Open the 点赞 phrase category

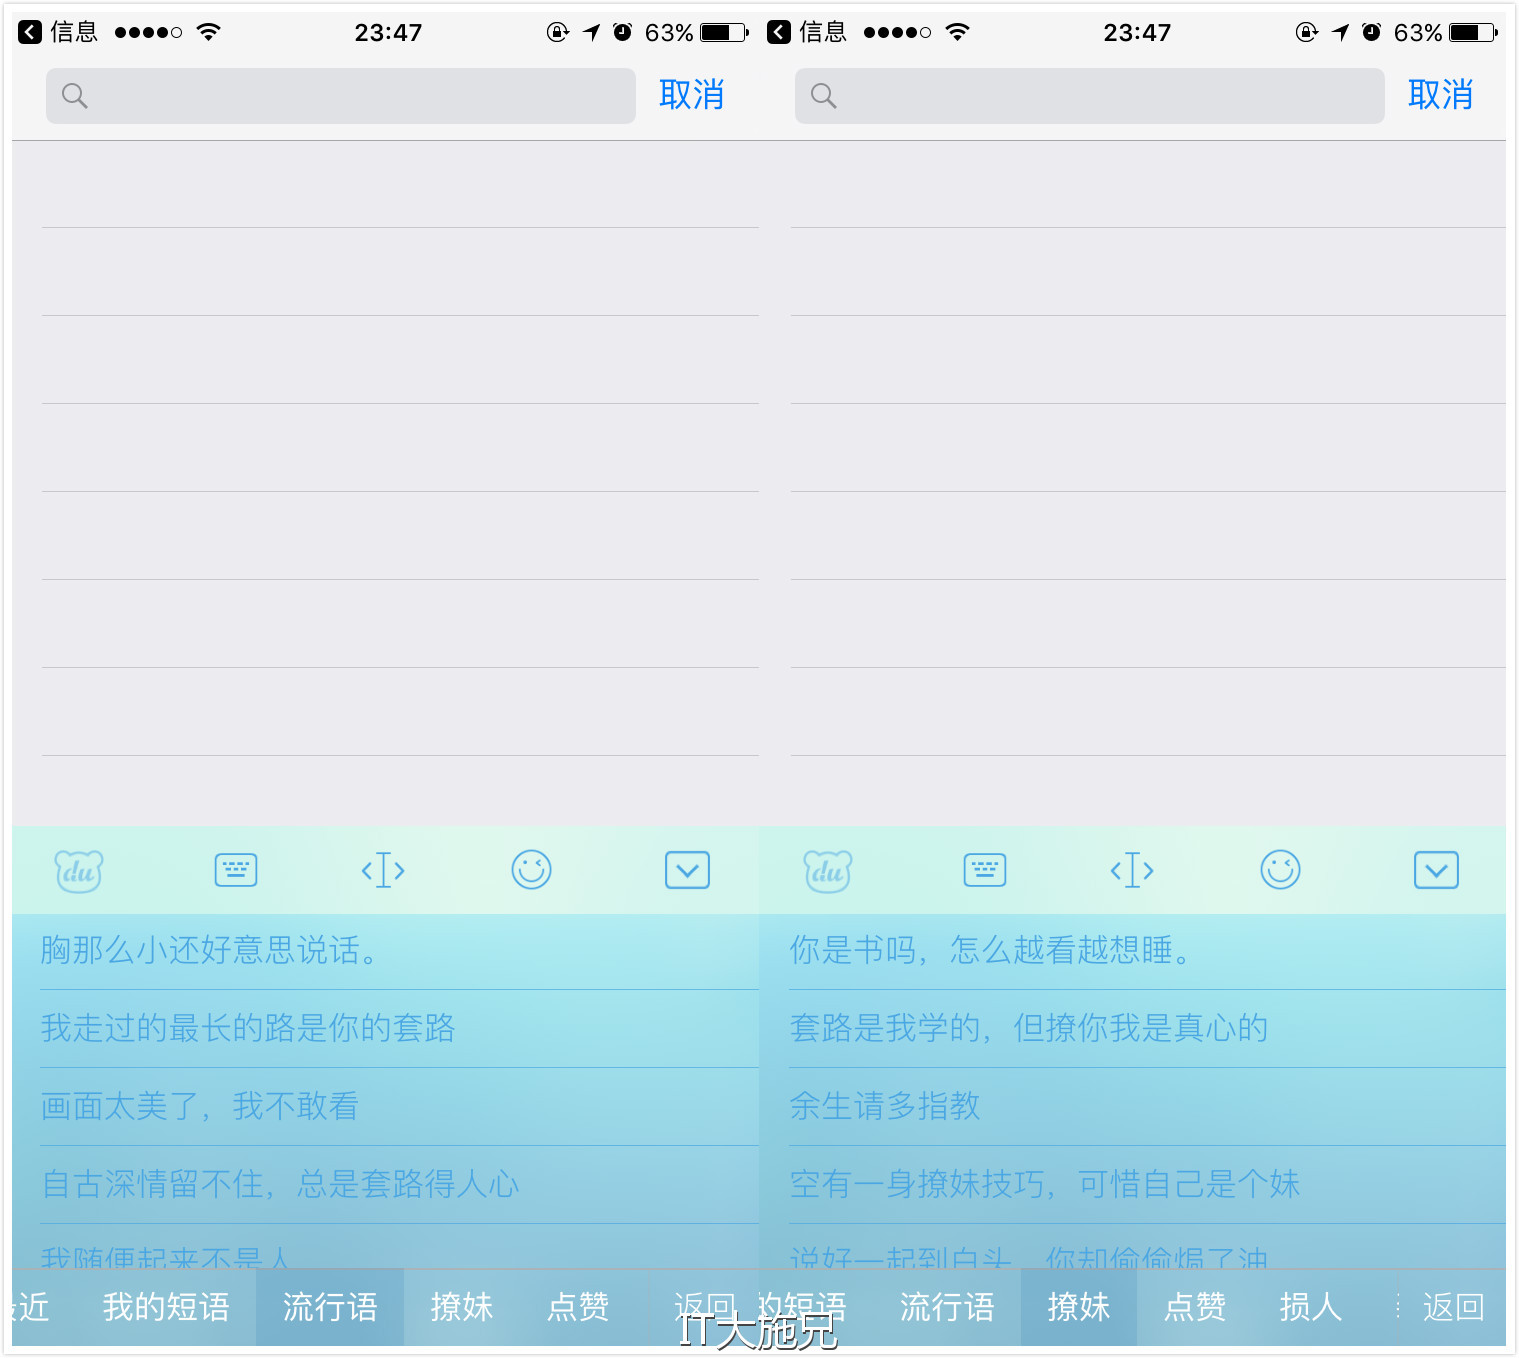click(x=577, y=1307)
